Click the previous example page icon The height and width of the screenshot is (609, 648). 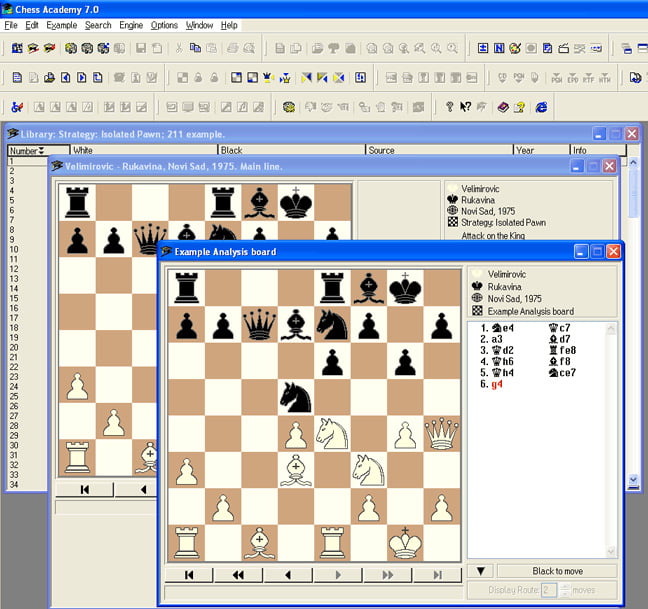point(65,77)
